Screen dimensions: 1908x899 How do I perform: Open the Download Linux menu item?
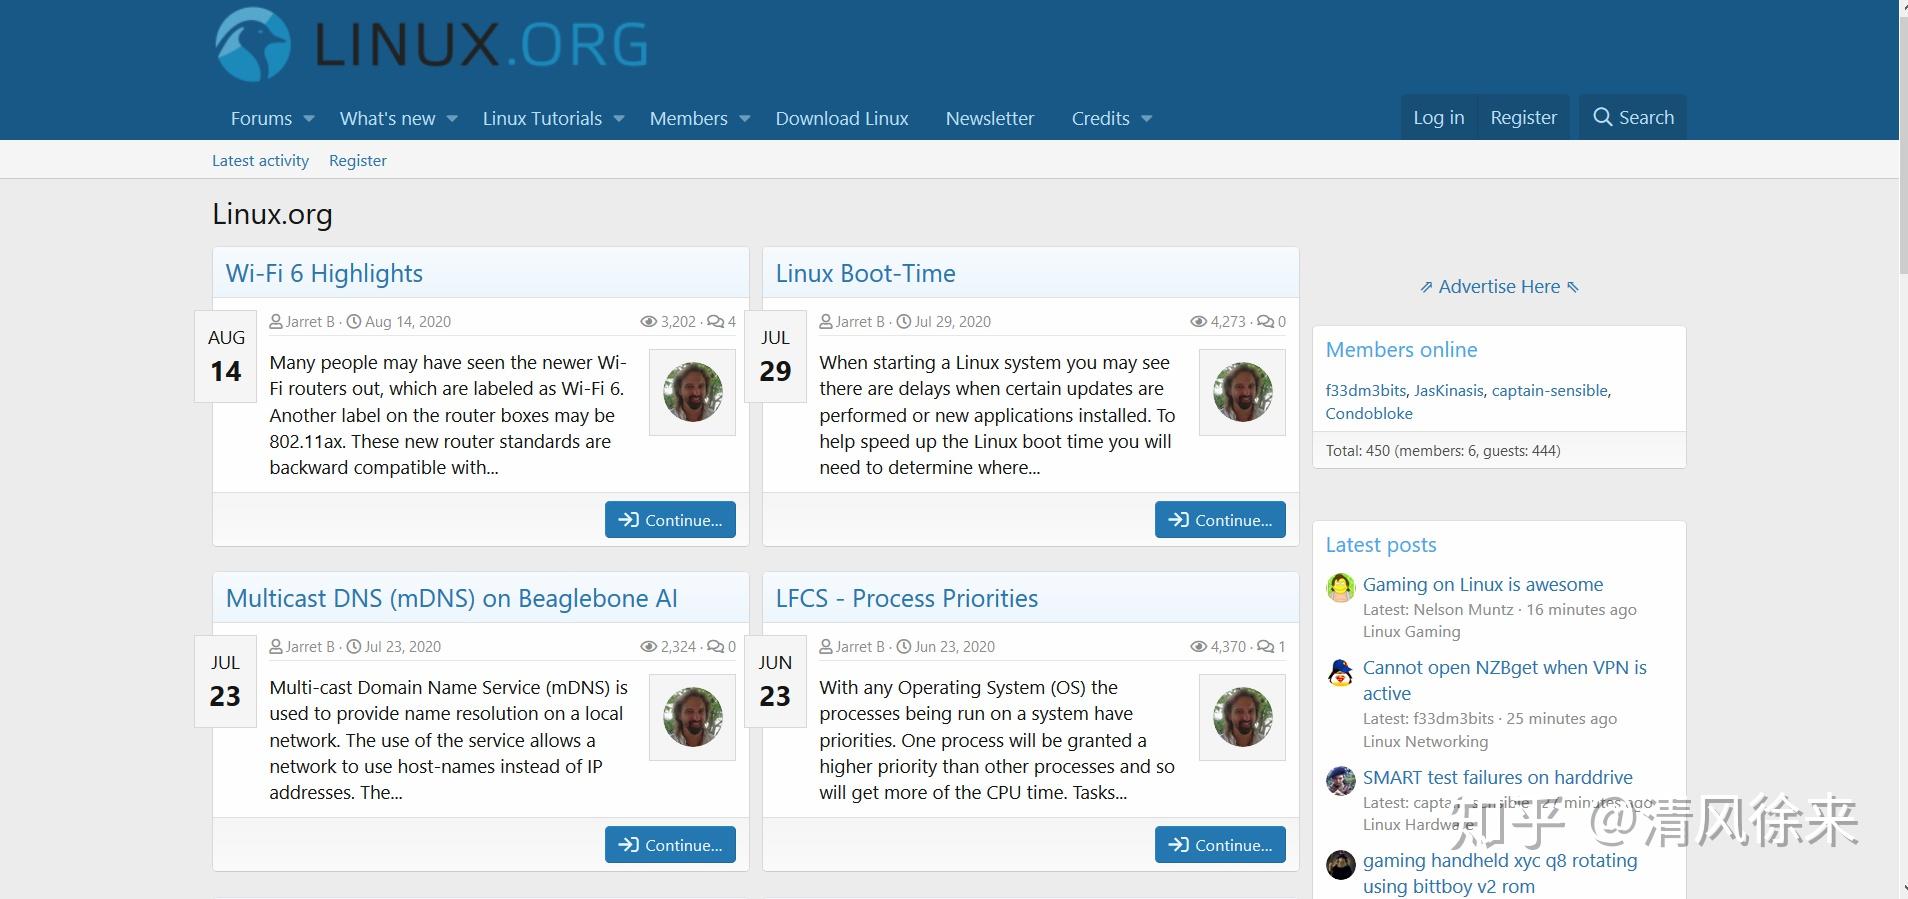(842, 118)
